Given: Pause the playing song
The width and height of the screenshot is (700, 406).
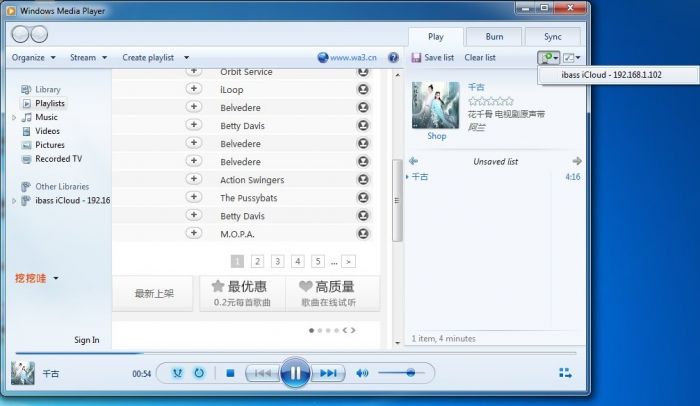Looking at the screenshot, I should tap(295, 373).
